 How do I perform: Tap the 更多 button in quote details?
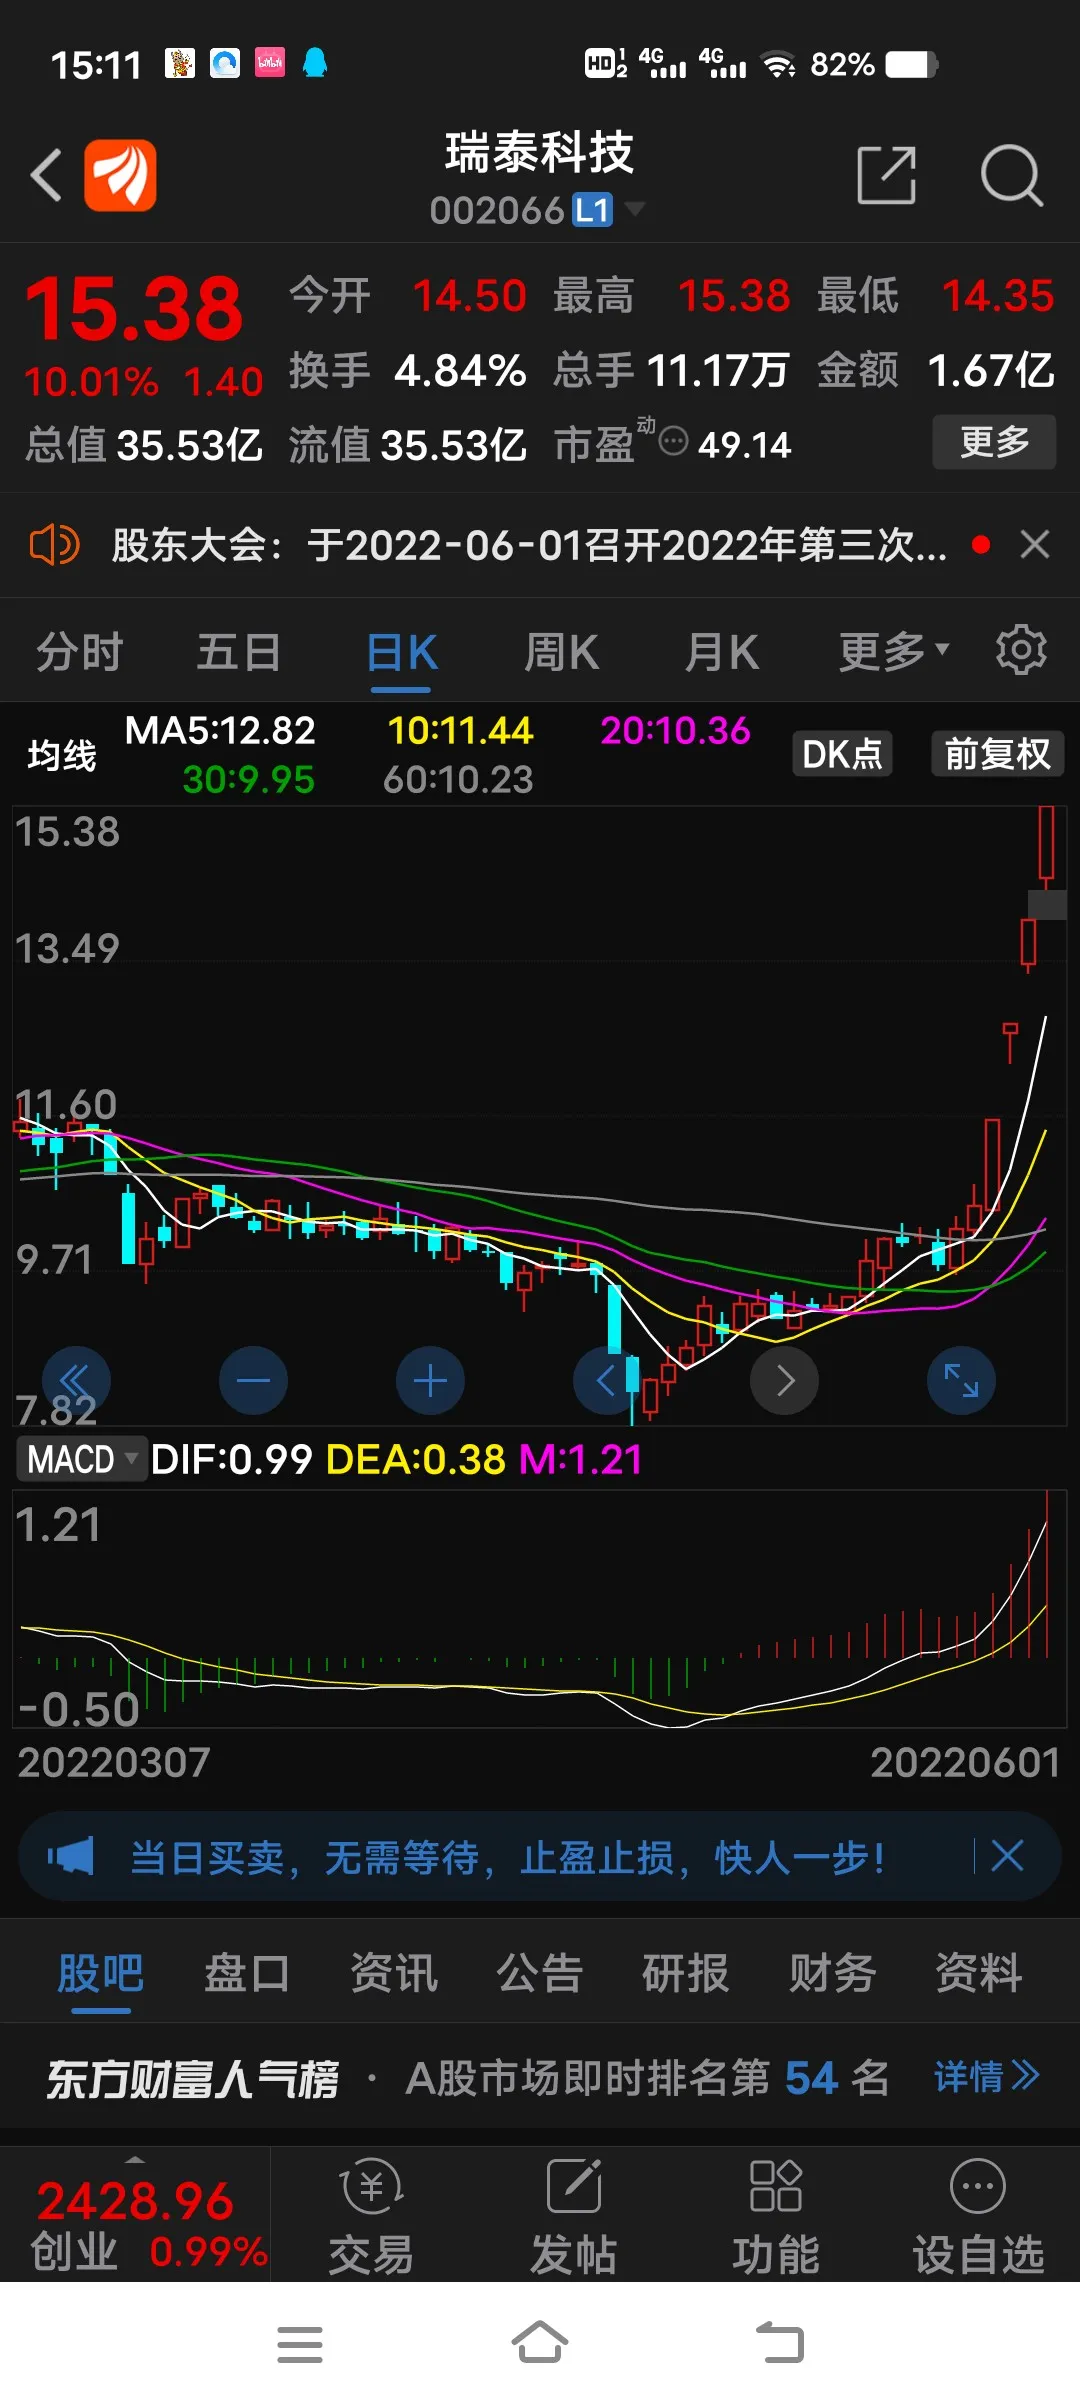pos(994,442)
